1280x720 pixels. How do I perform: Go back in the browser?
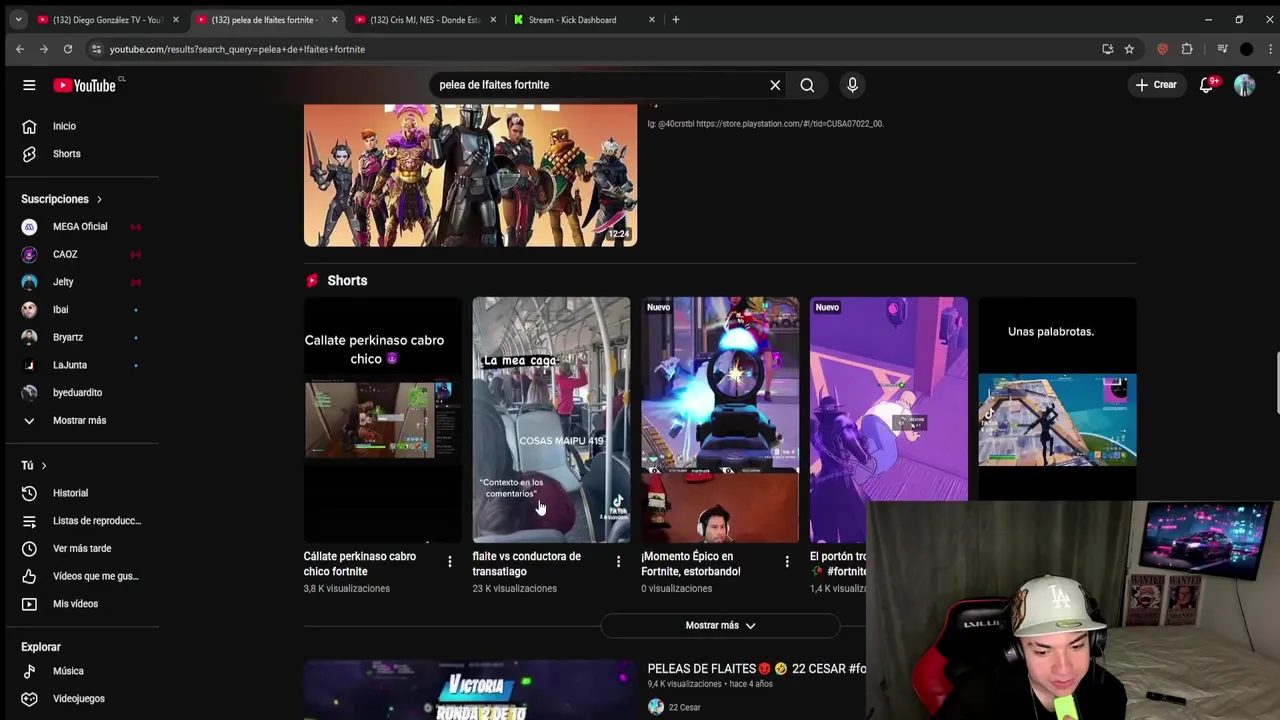[20, 49]
